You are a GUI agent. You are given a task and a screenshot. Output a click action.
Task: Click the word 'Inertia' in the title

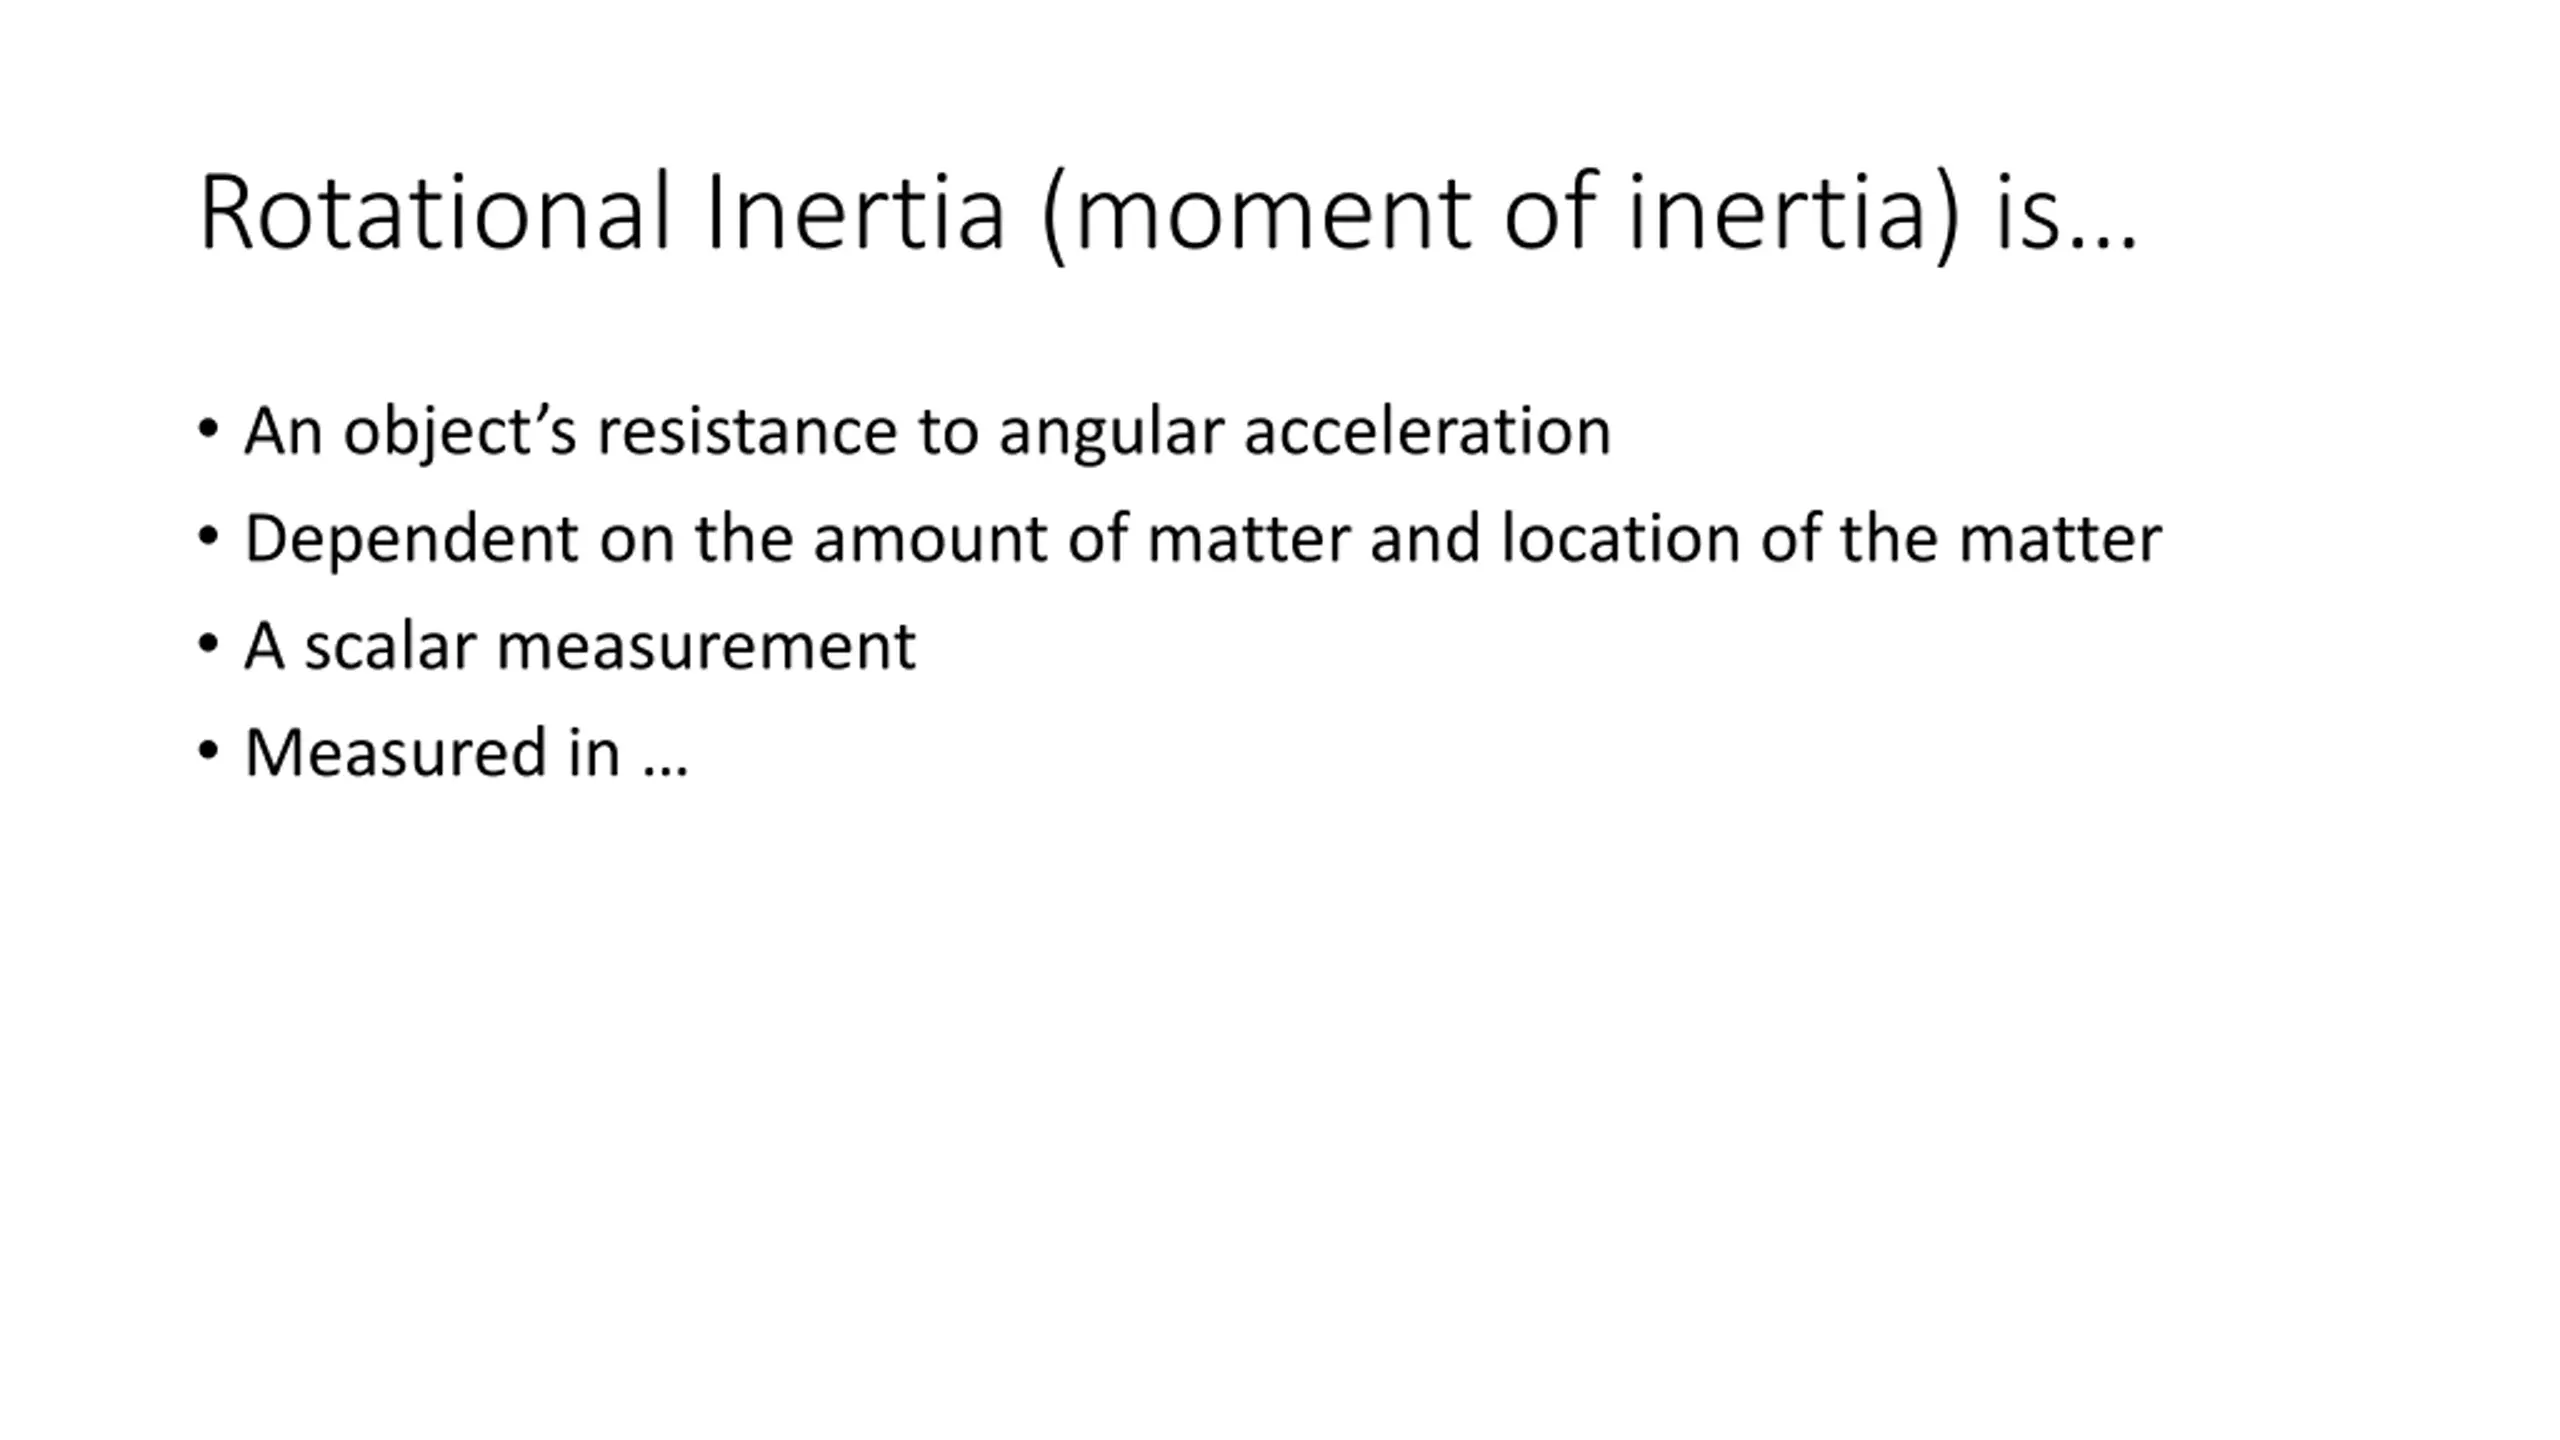coord(854,213)
